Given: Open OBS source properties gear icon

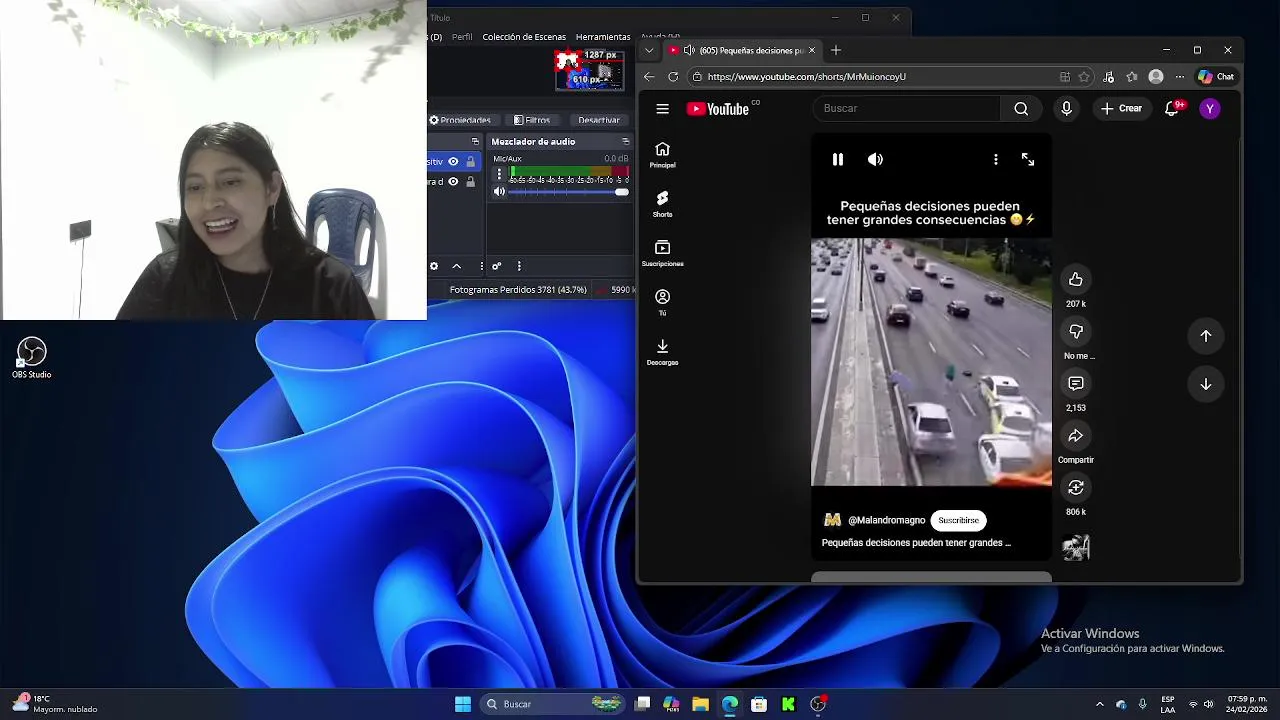Looking at the screenshot, I should [434, 266].
